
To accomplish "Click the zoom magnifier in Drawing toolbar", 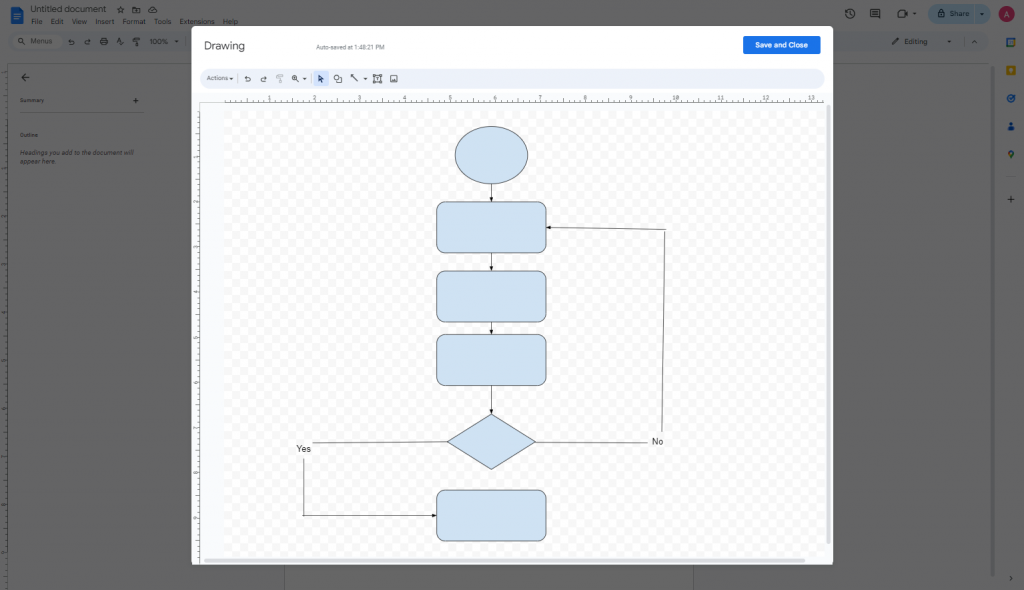I will click(295, 78).
